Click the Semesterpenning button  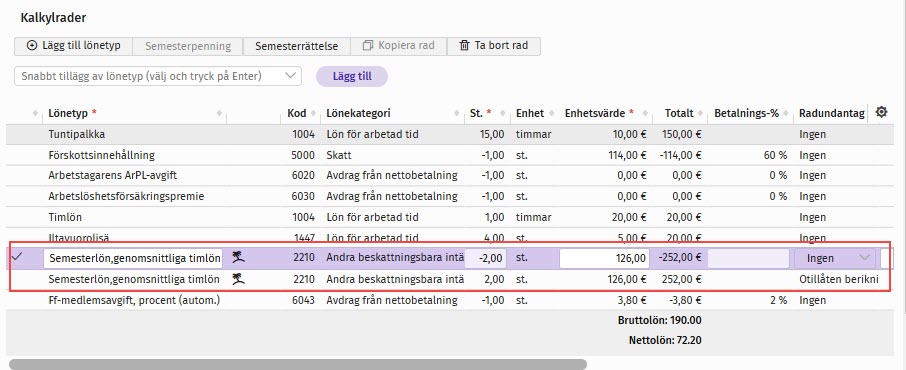point(188,46)
